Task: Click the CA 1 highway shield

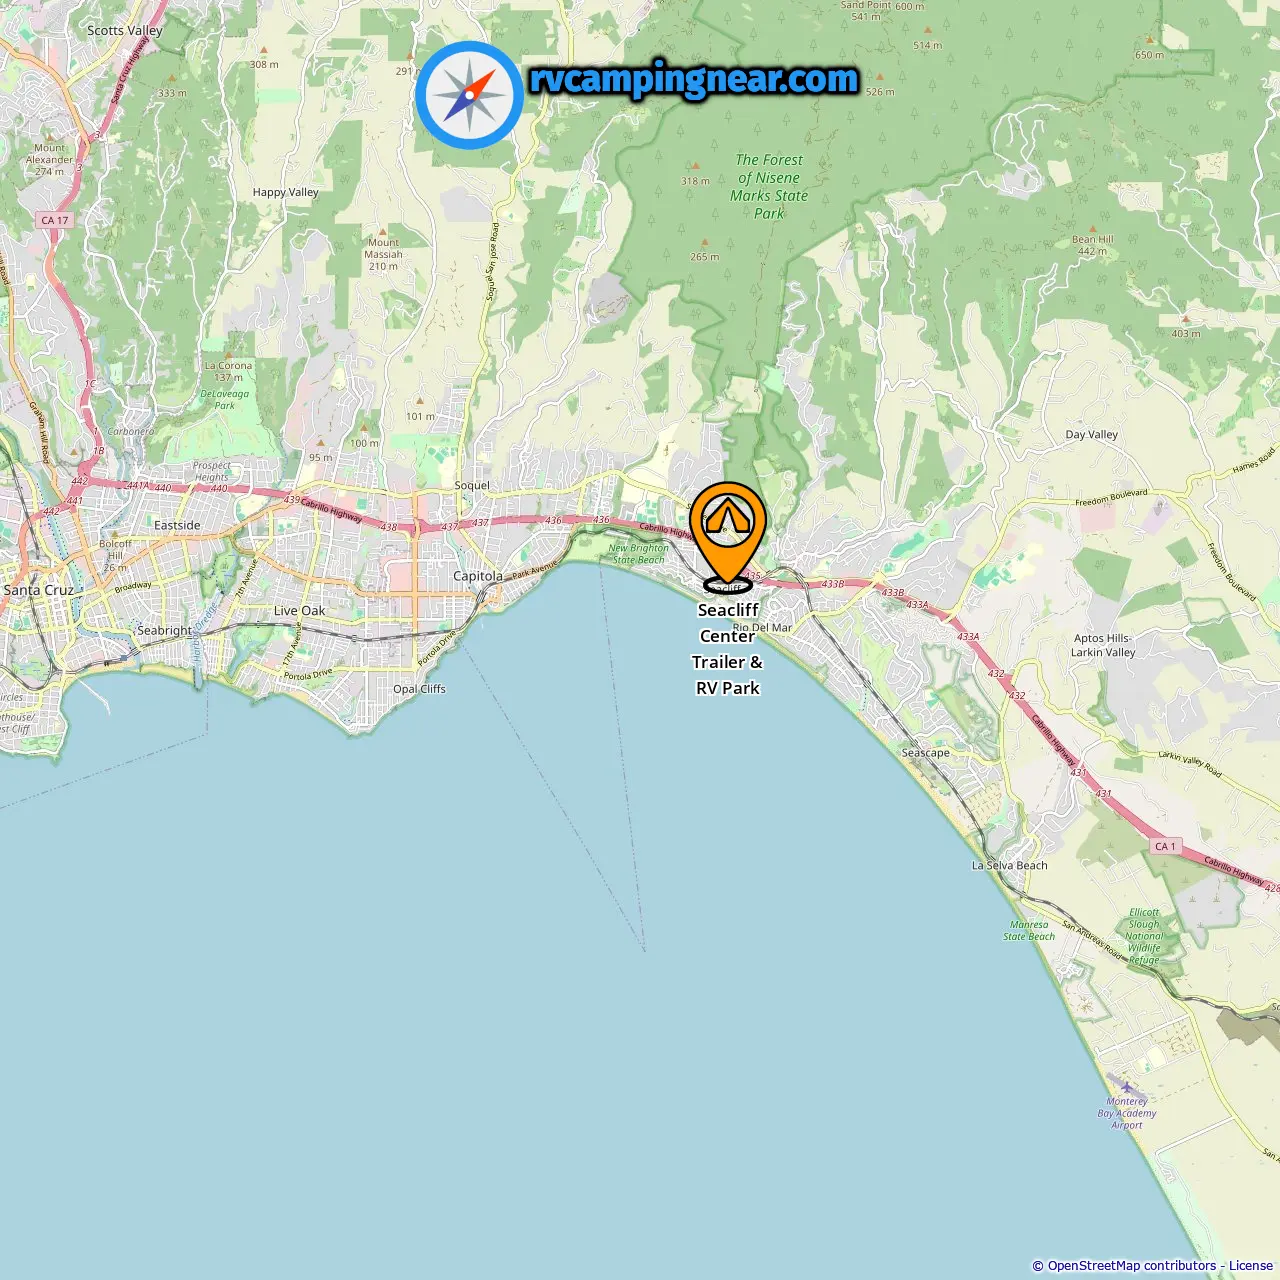Action: pyautogui.click(x=1166, y=846)
